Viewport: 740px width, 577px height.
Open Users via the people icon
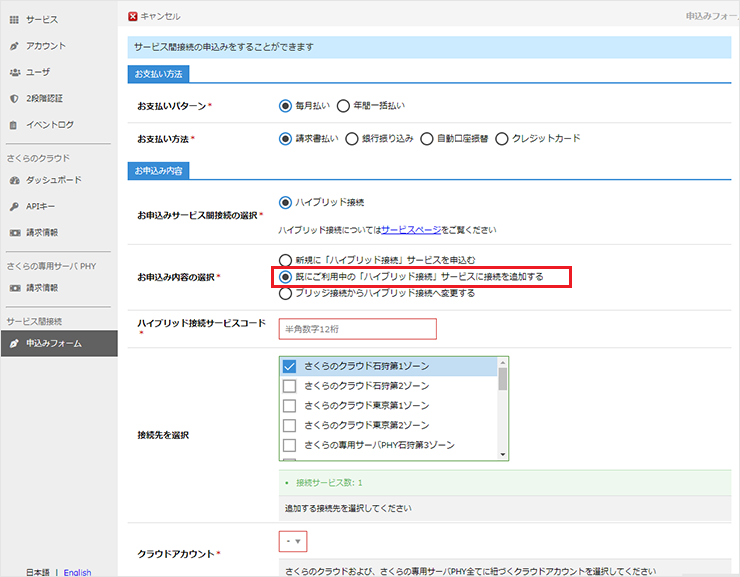point(14,72)
